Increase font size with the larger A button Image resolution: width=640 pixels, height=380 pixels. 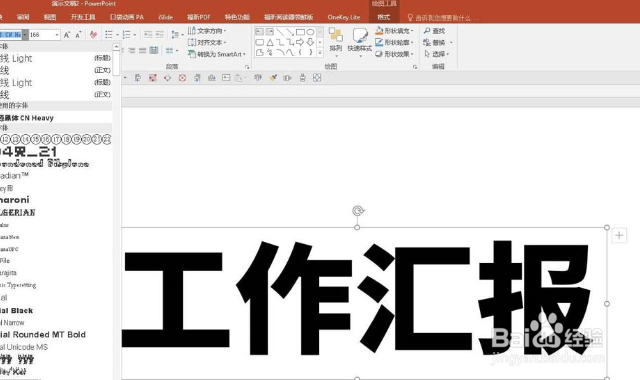(67, 35)
